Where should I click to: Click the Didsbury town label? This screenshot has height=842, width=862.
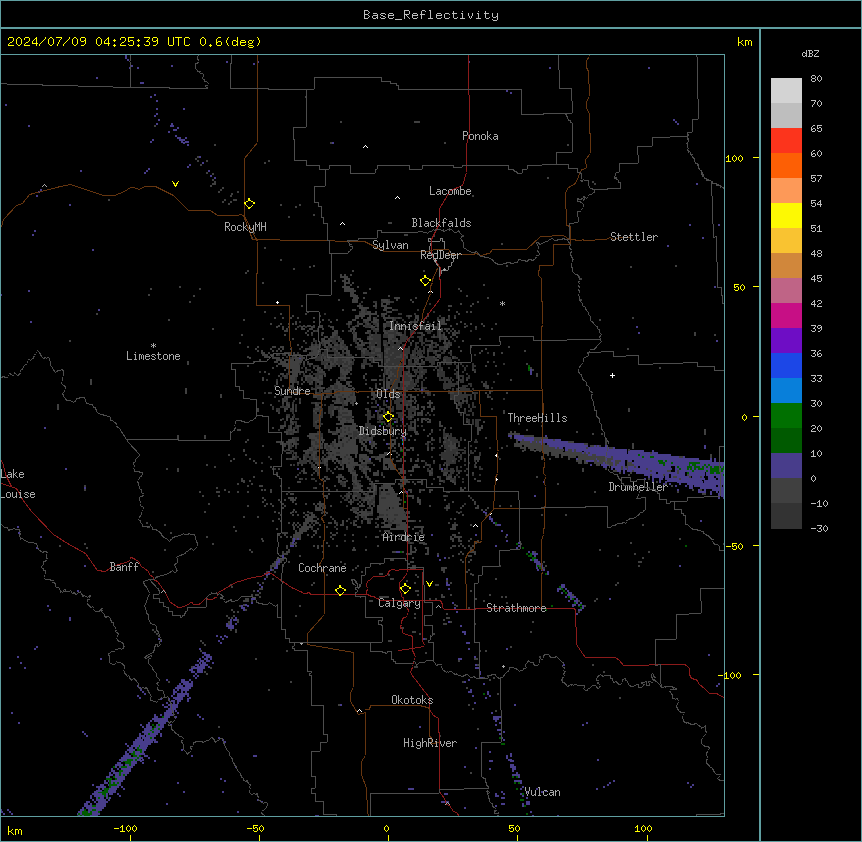pos(383,431)
